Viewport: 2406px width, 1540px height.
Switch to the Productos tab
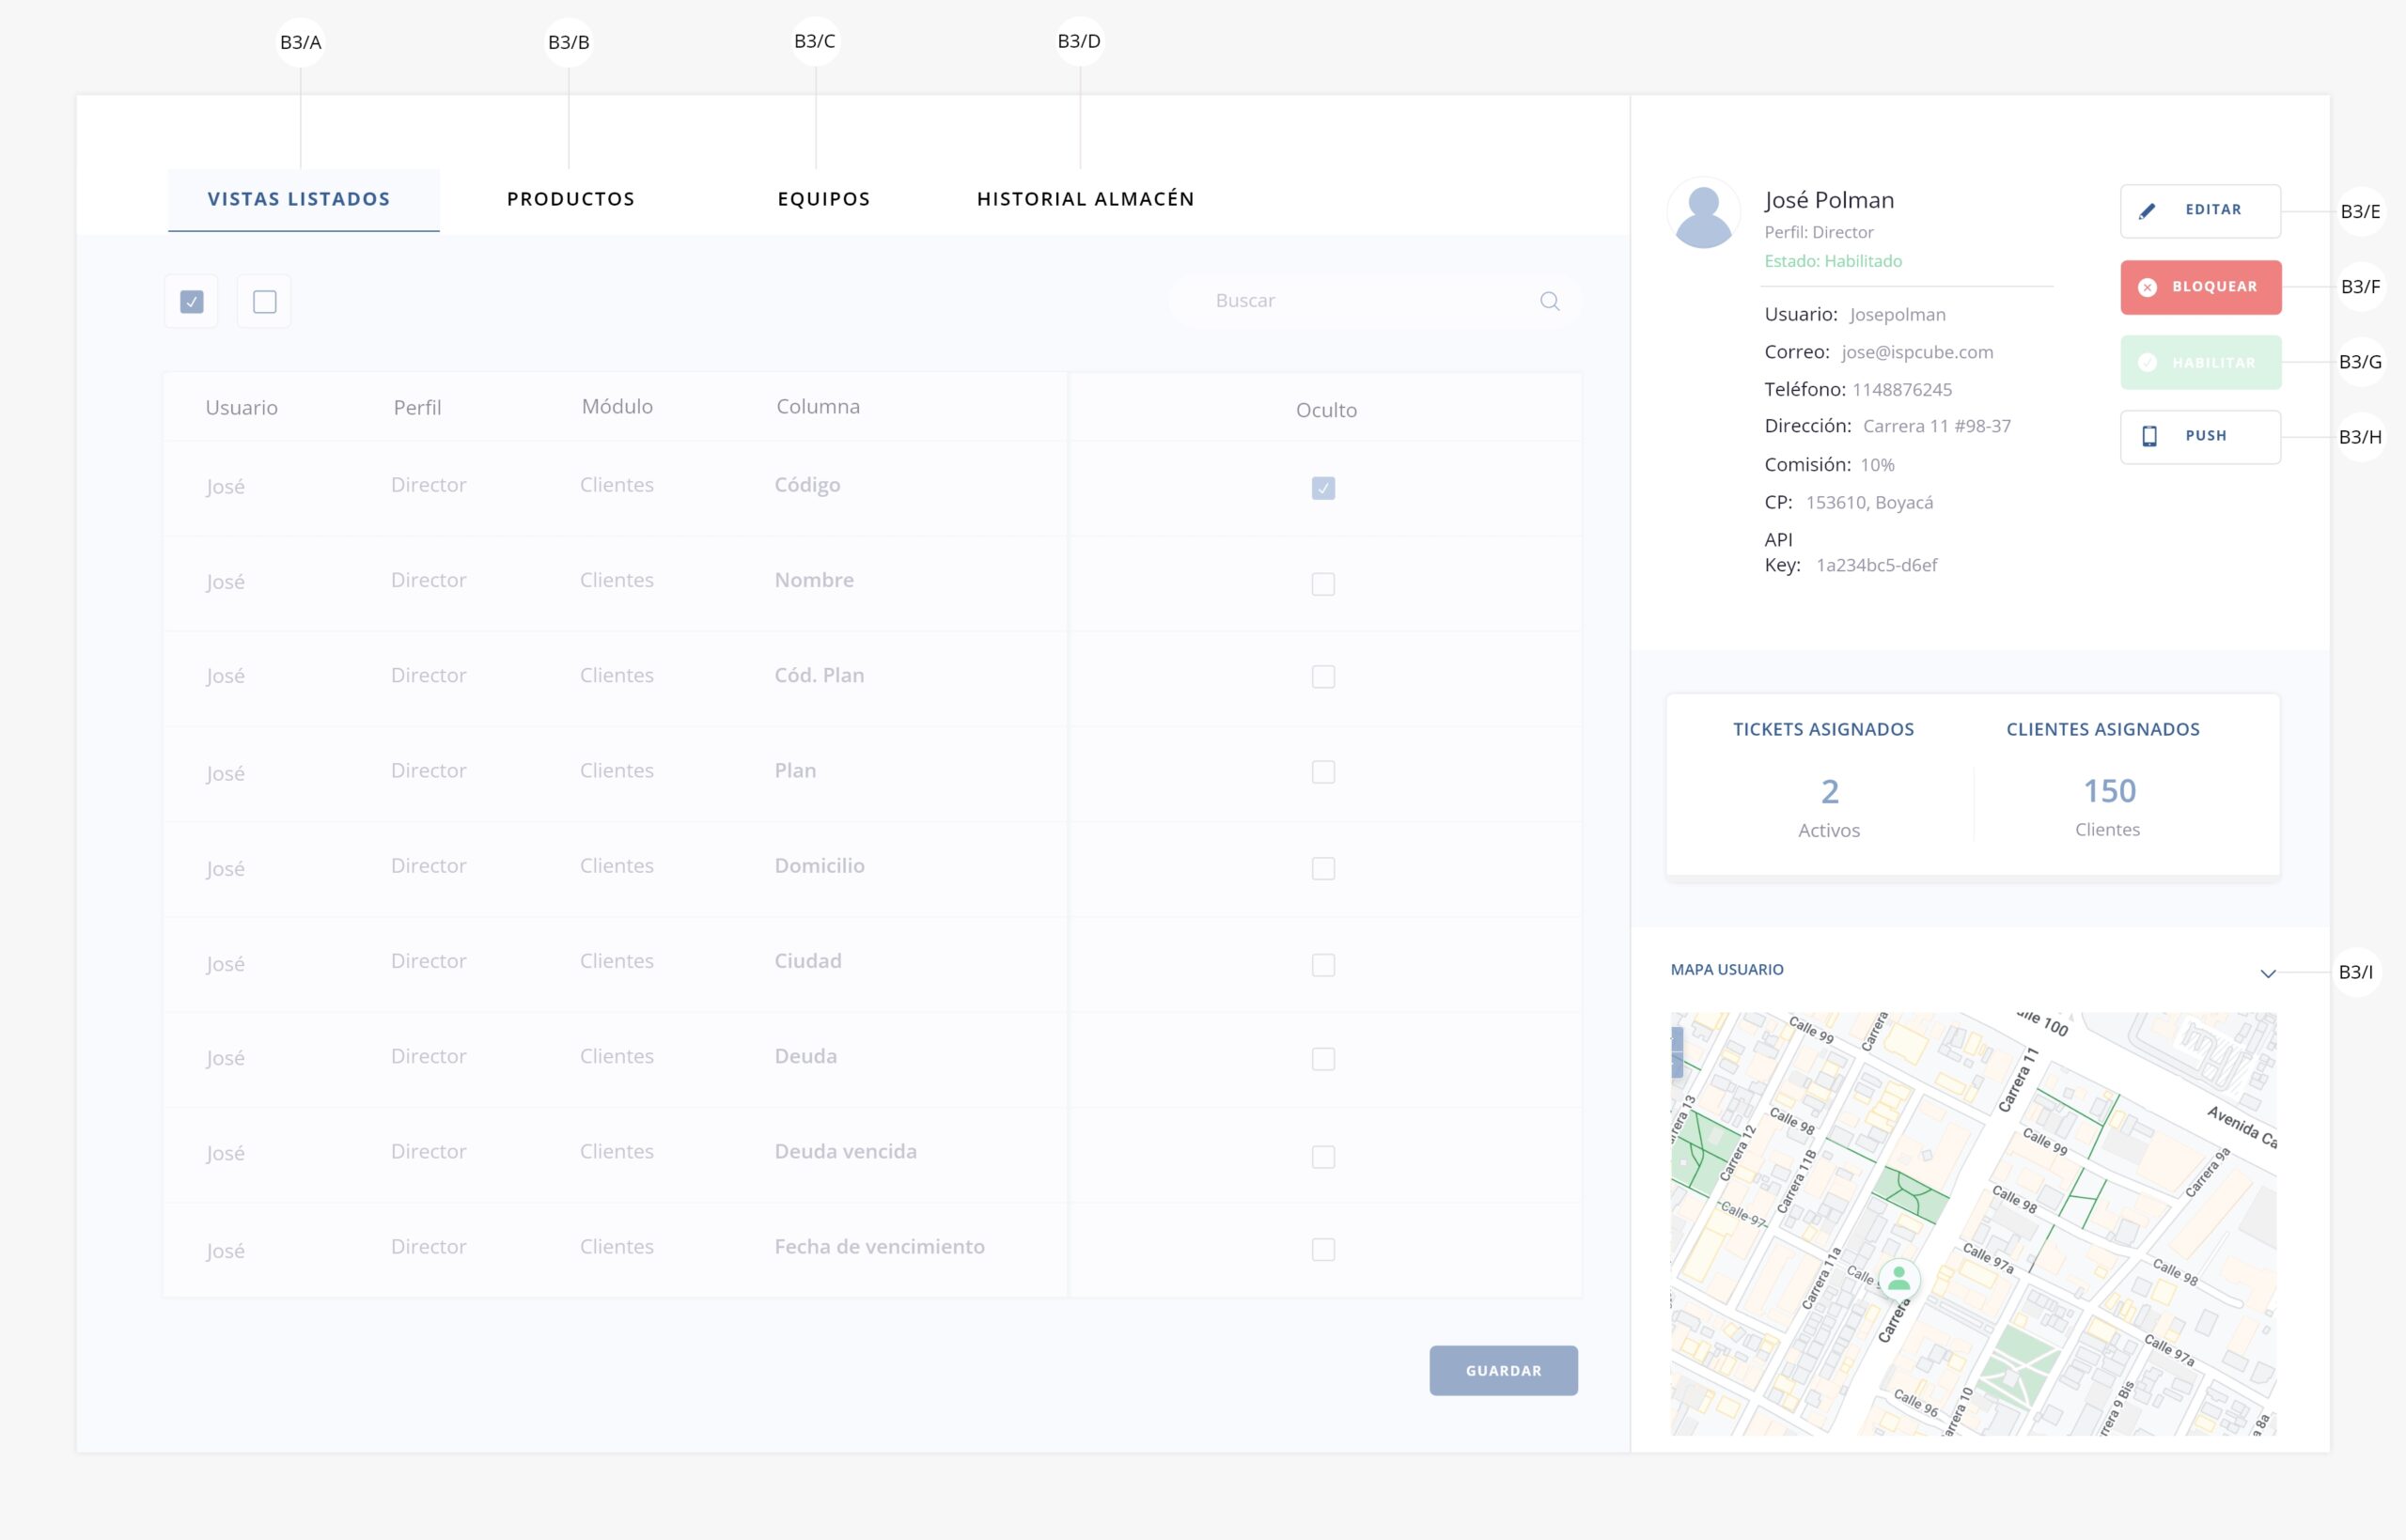pyautogui.click(x=570, y=199)
